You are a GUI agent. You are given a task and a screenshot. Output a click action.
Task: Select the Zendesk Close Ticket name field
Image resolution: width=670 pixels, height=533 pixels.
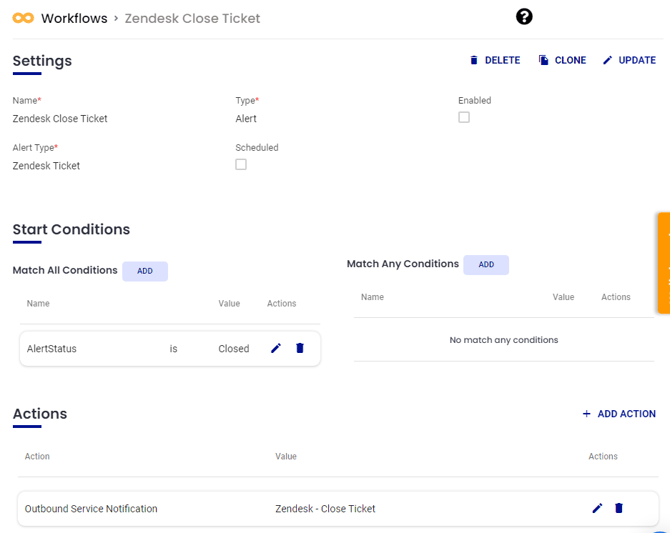pyautogui.click(x=60, y=119)
